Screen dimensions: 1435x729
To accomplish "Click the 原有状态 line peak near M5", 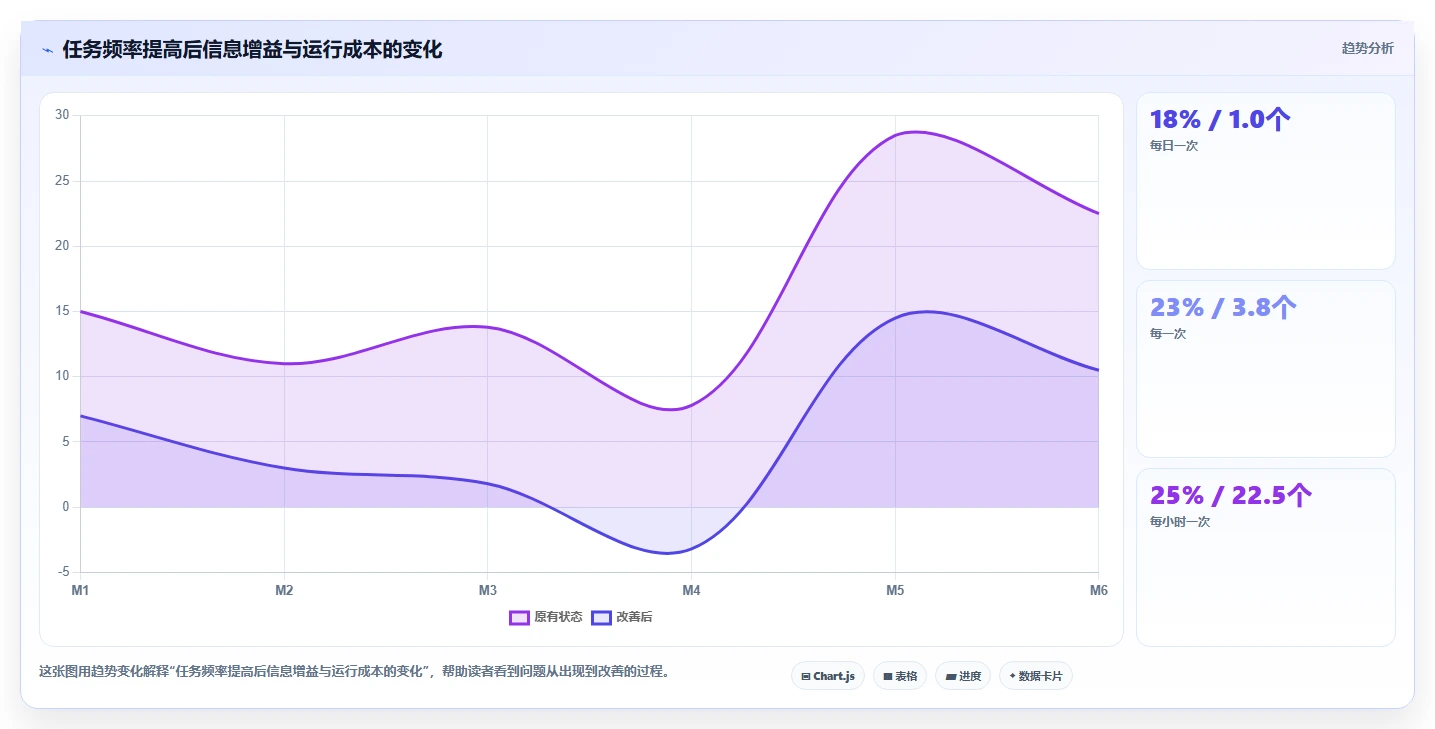I will click(x=915, y=132).
